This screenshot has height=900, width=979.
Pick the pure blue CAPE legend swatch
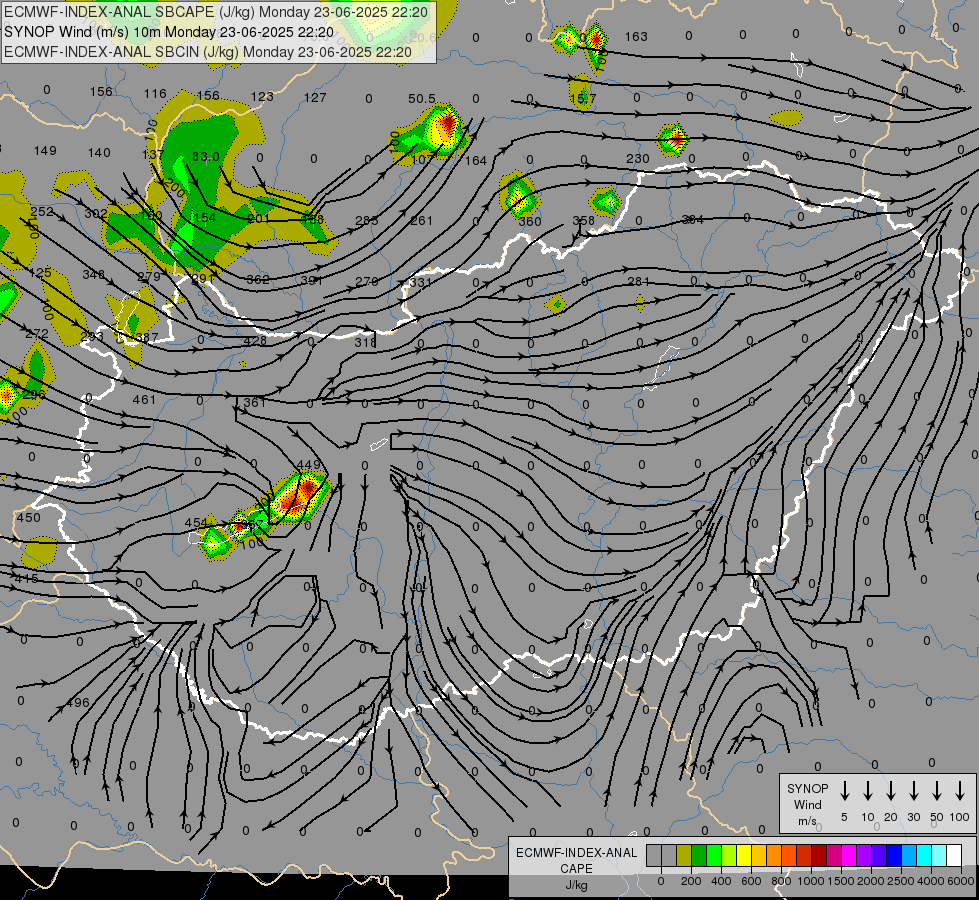[894, 856]
